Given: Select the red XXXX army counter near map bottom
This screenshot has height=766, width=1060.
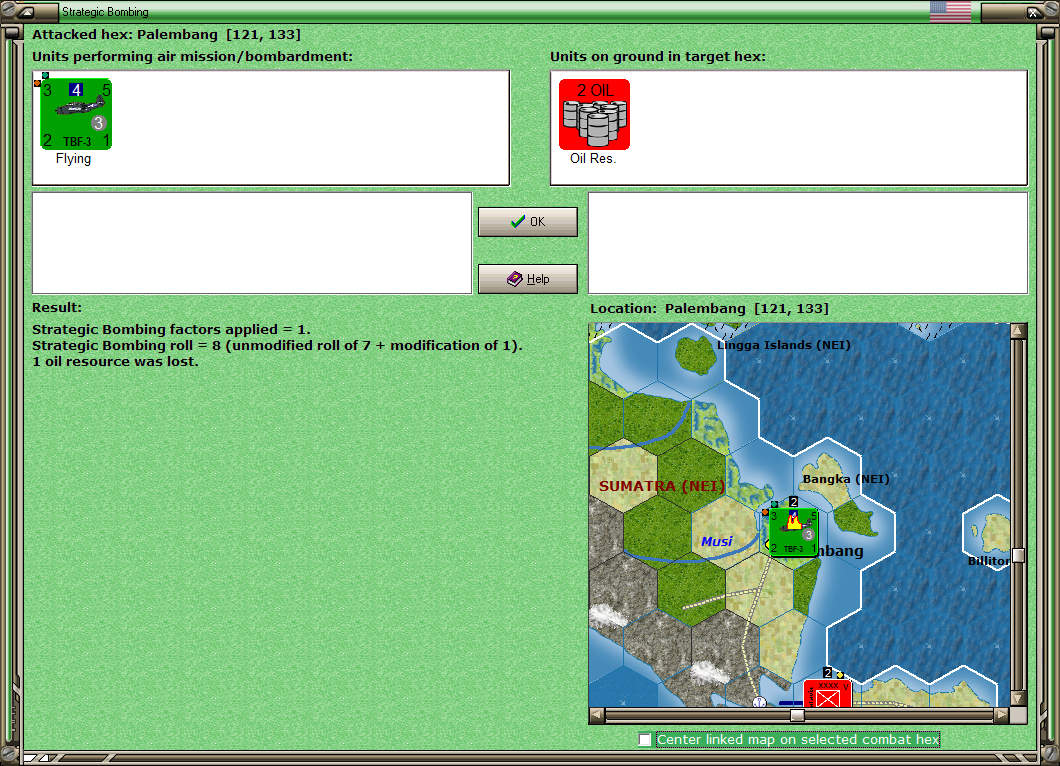Looking at the screenshot, I should point(828,694).
